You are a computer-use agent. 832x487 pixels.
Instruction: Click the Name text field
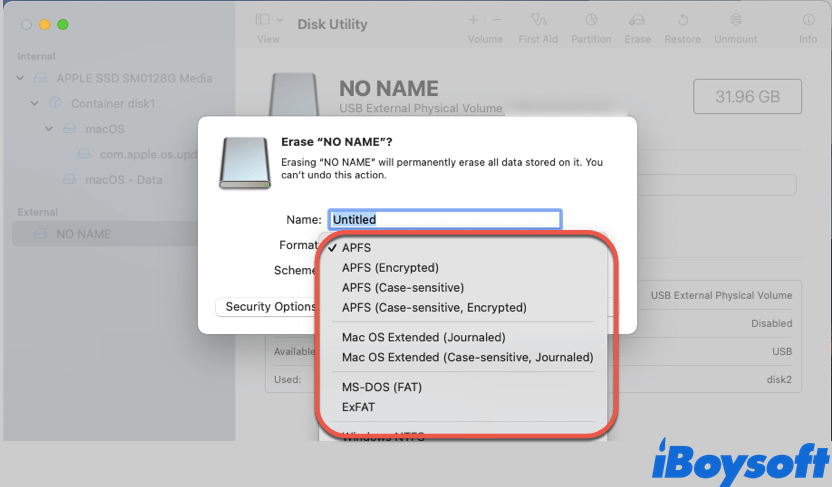(444, 219)
